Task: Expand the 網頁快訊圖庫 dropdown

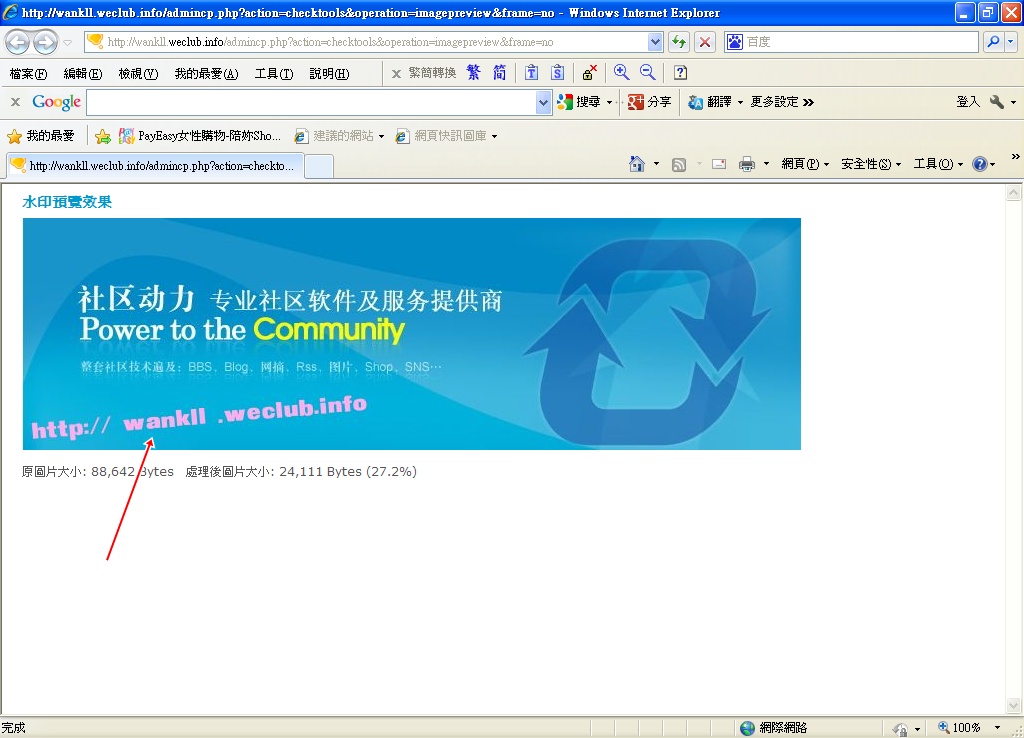Action: tap(494, 136)
